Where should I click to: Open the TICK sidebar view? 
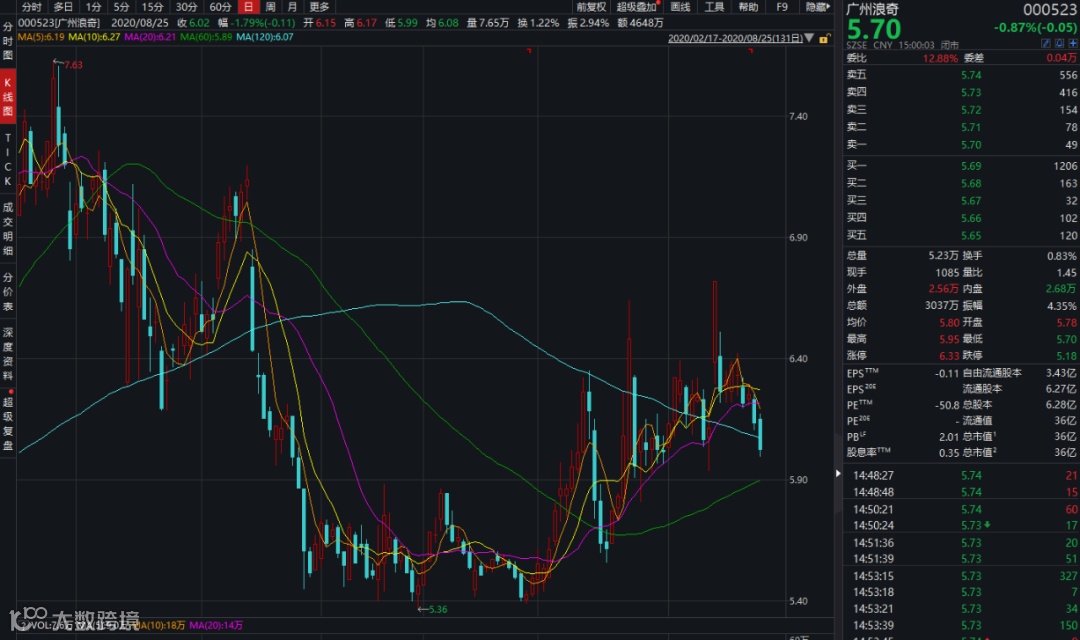[8, 159]
